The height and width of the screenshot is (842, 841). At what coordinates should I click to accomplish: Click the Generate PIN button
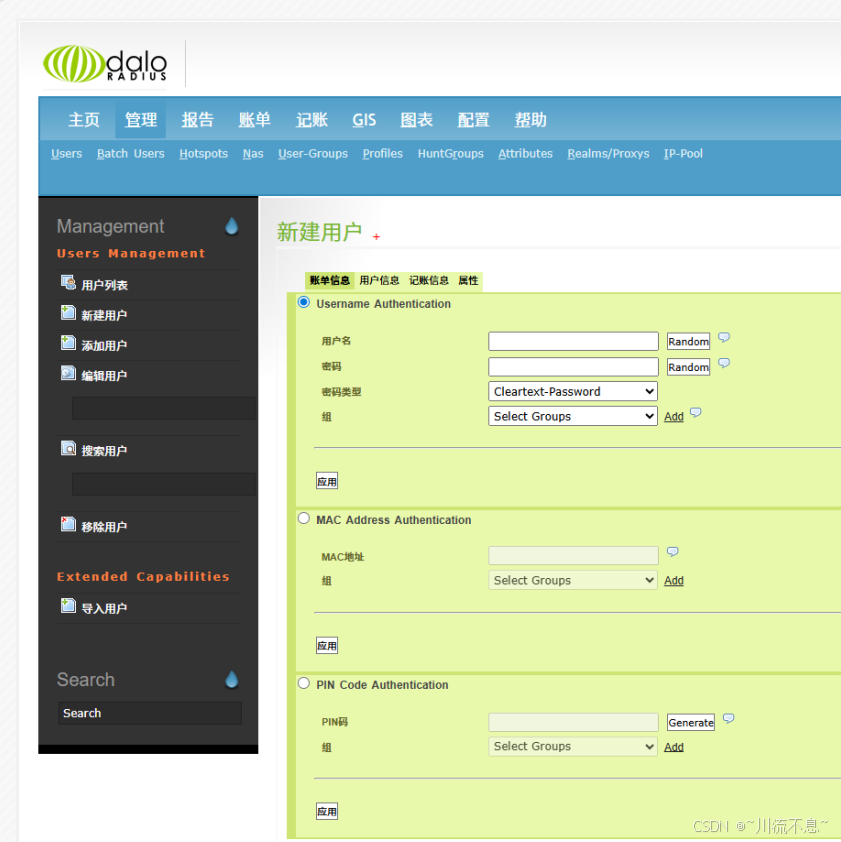691,723
